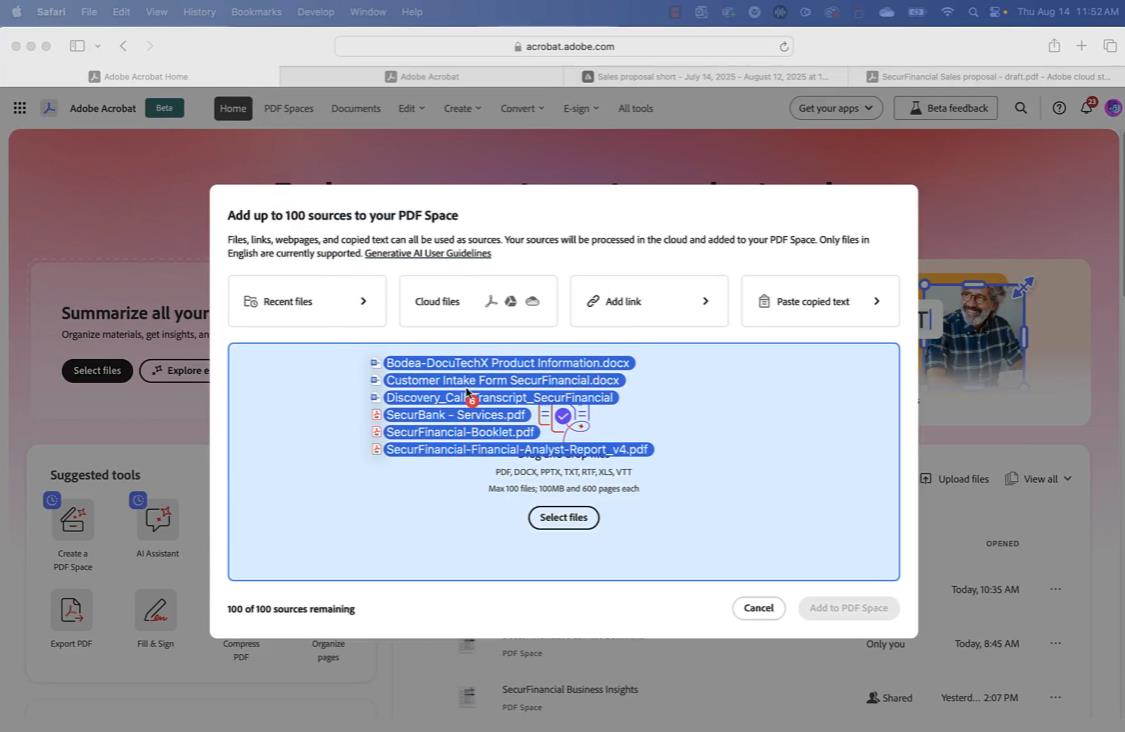1125x732 pixels.
Task: Open the AI Assistant tool icon
Action: click(157, 519)
